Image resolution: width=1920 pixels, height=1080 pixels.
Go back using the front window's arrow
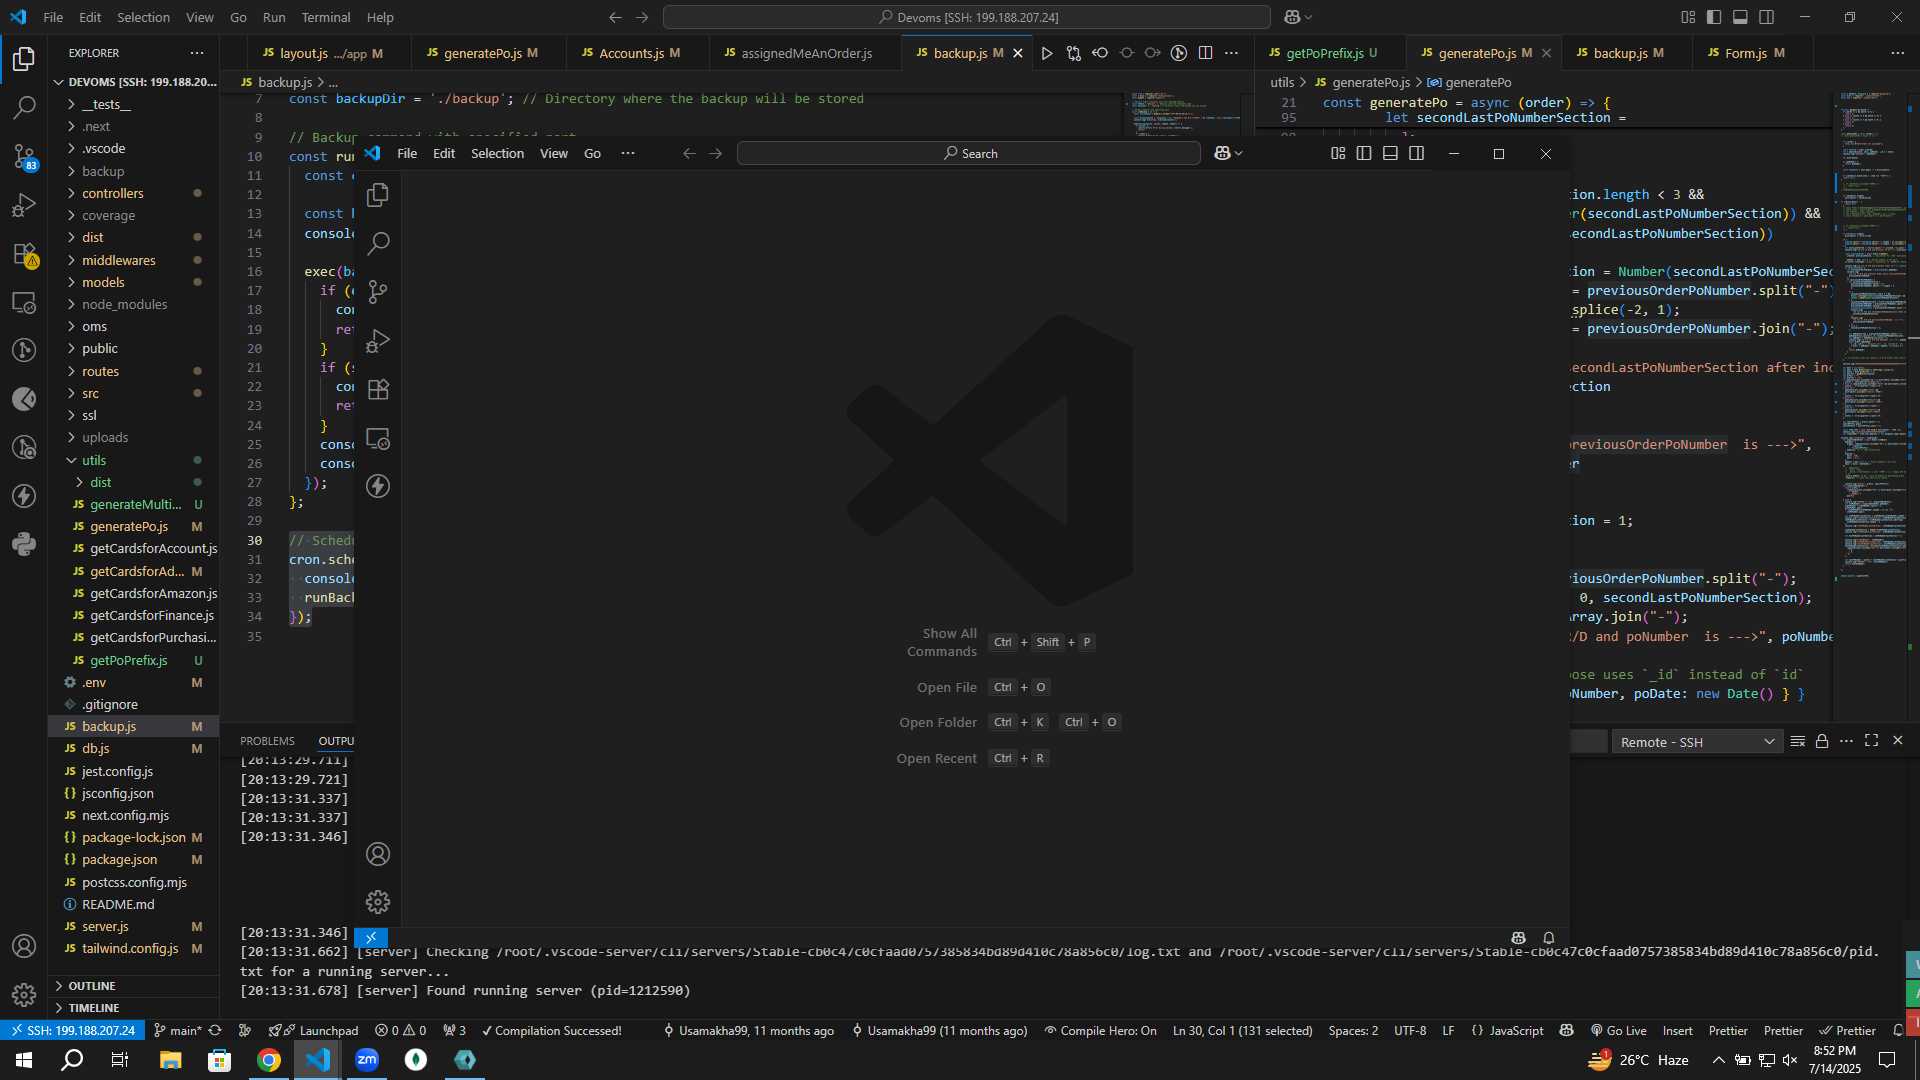click(689, 153)
